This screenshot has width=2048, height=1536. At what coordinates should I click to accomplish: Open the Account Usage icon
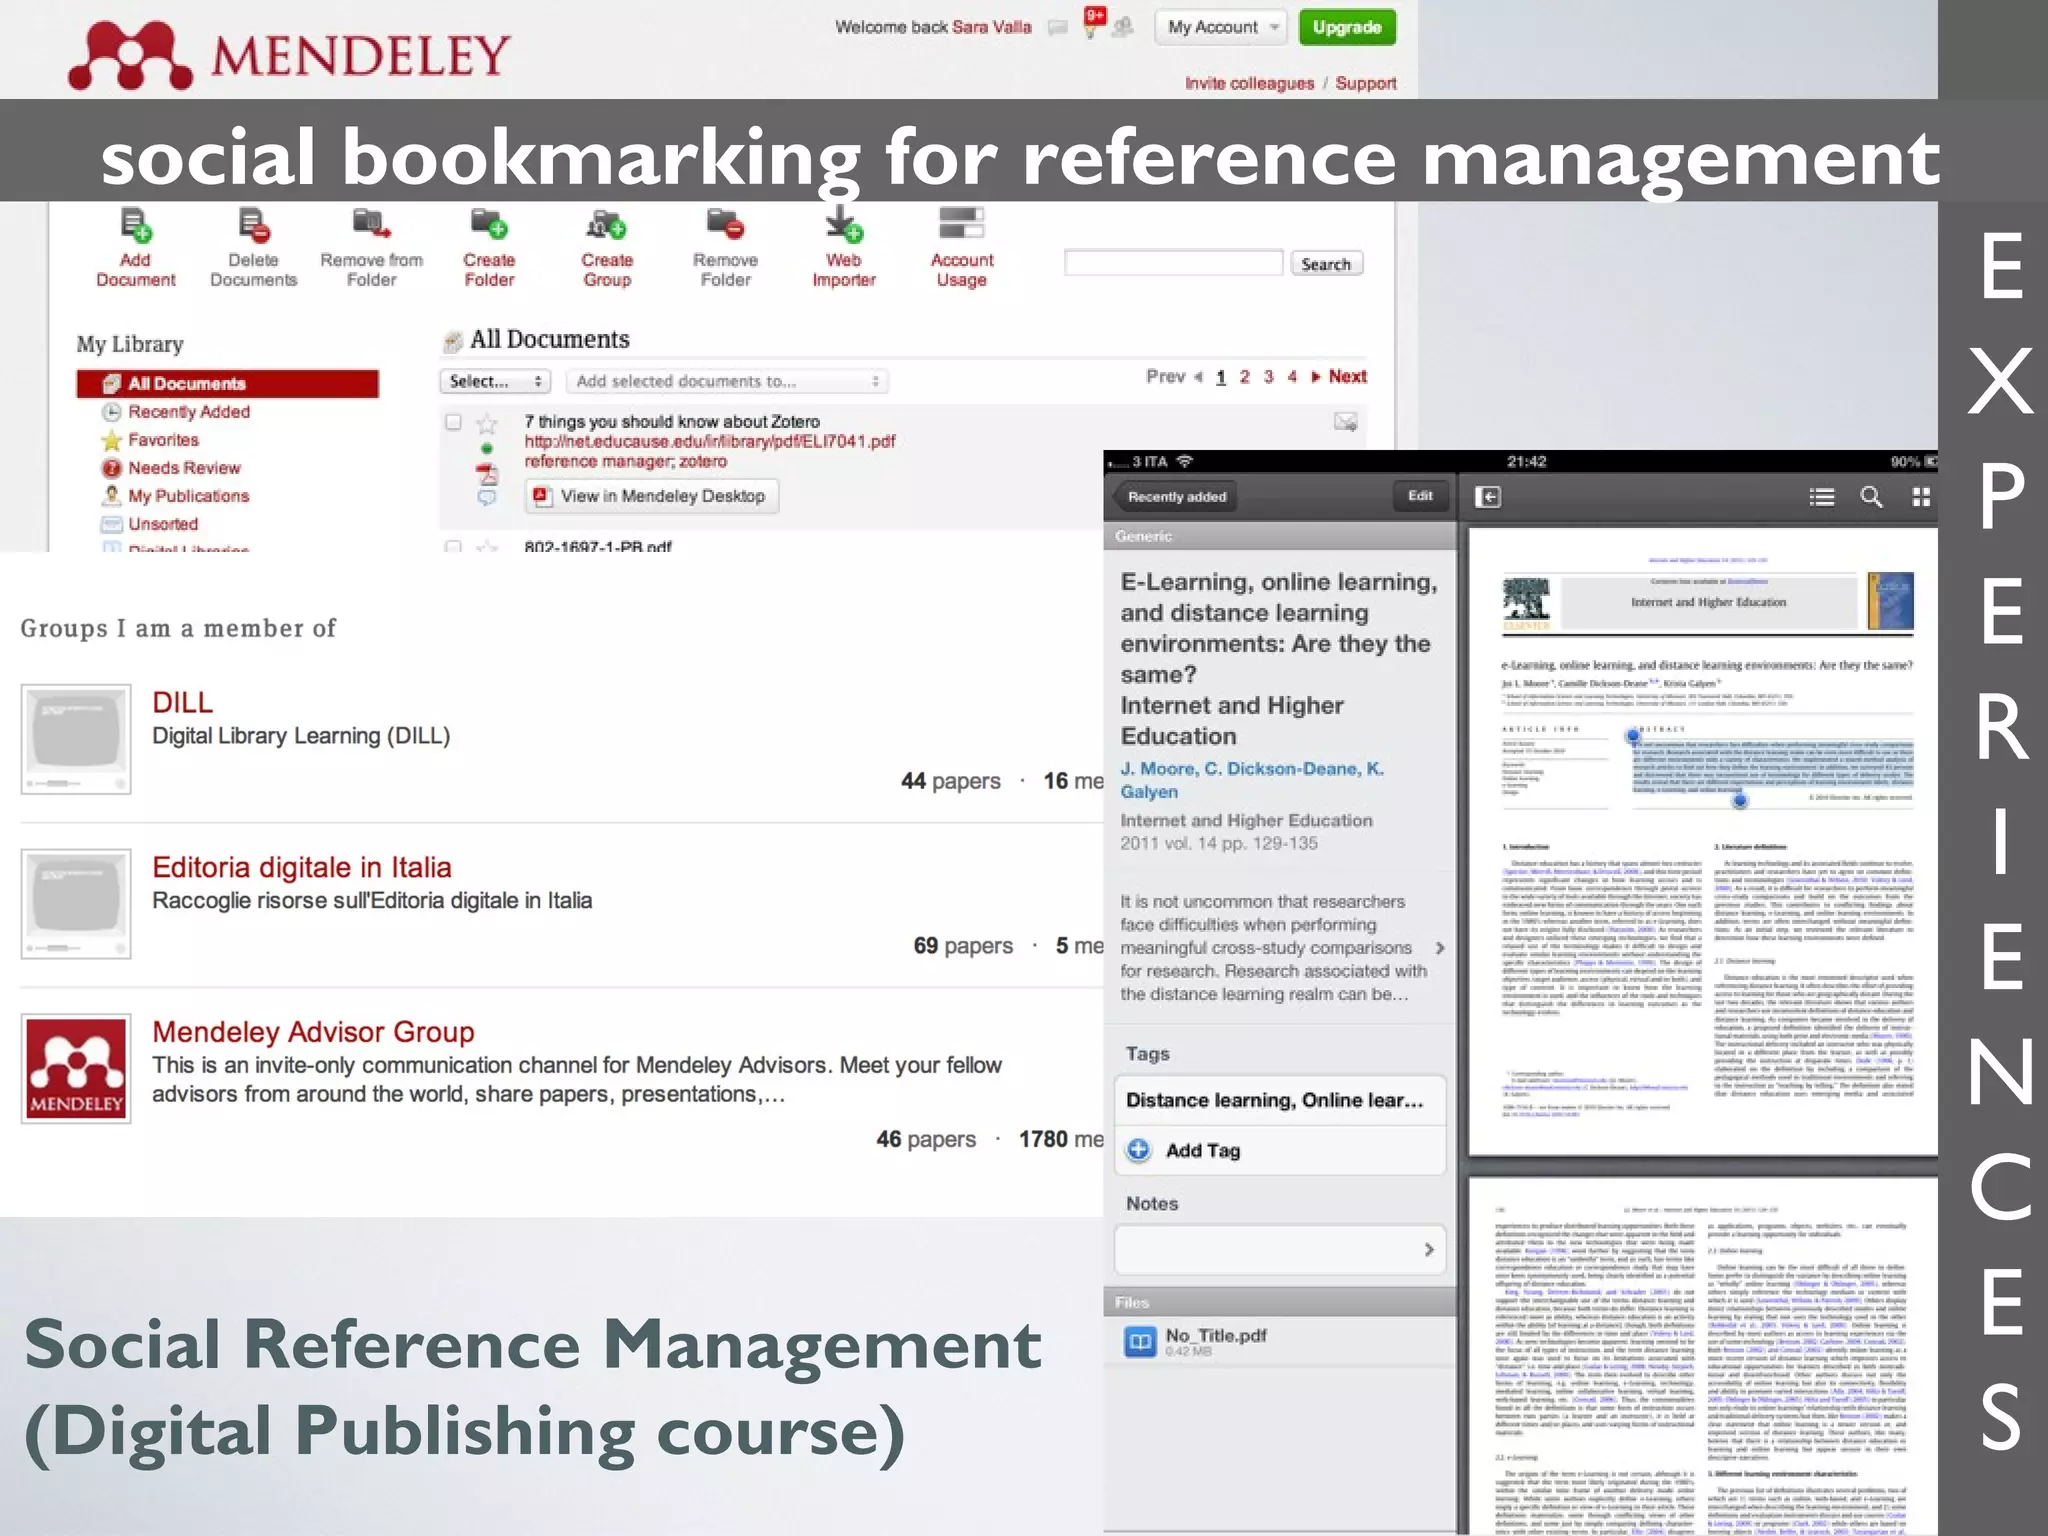(961, 223)
